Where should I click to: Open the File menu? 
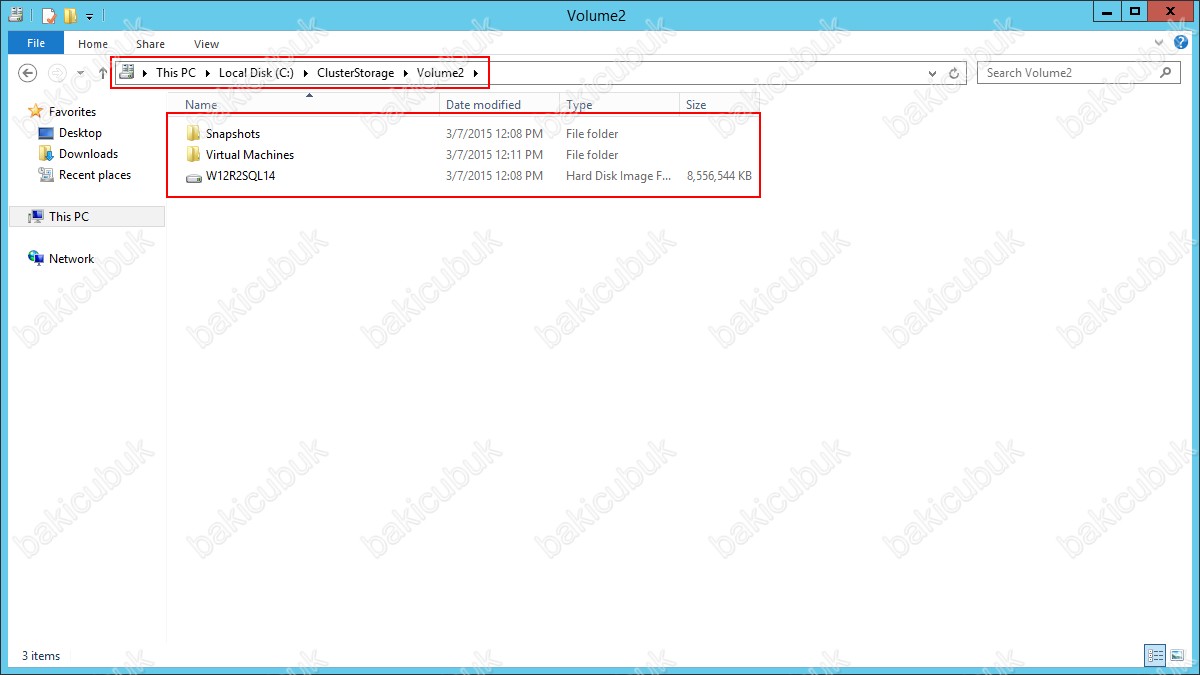36,43
